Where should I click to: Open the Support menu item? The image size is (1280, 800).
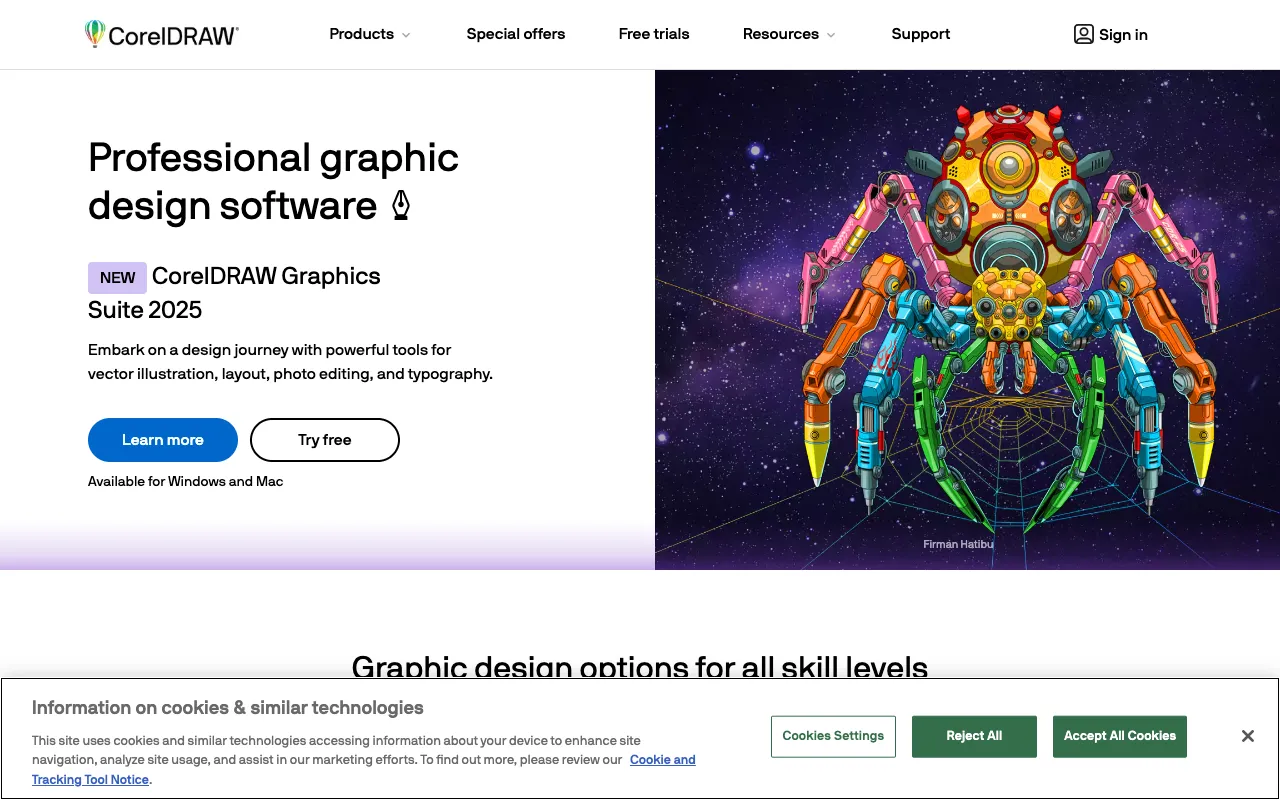[x=920, y=34]
